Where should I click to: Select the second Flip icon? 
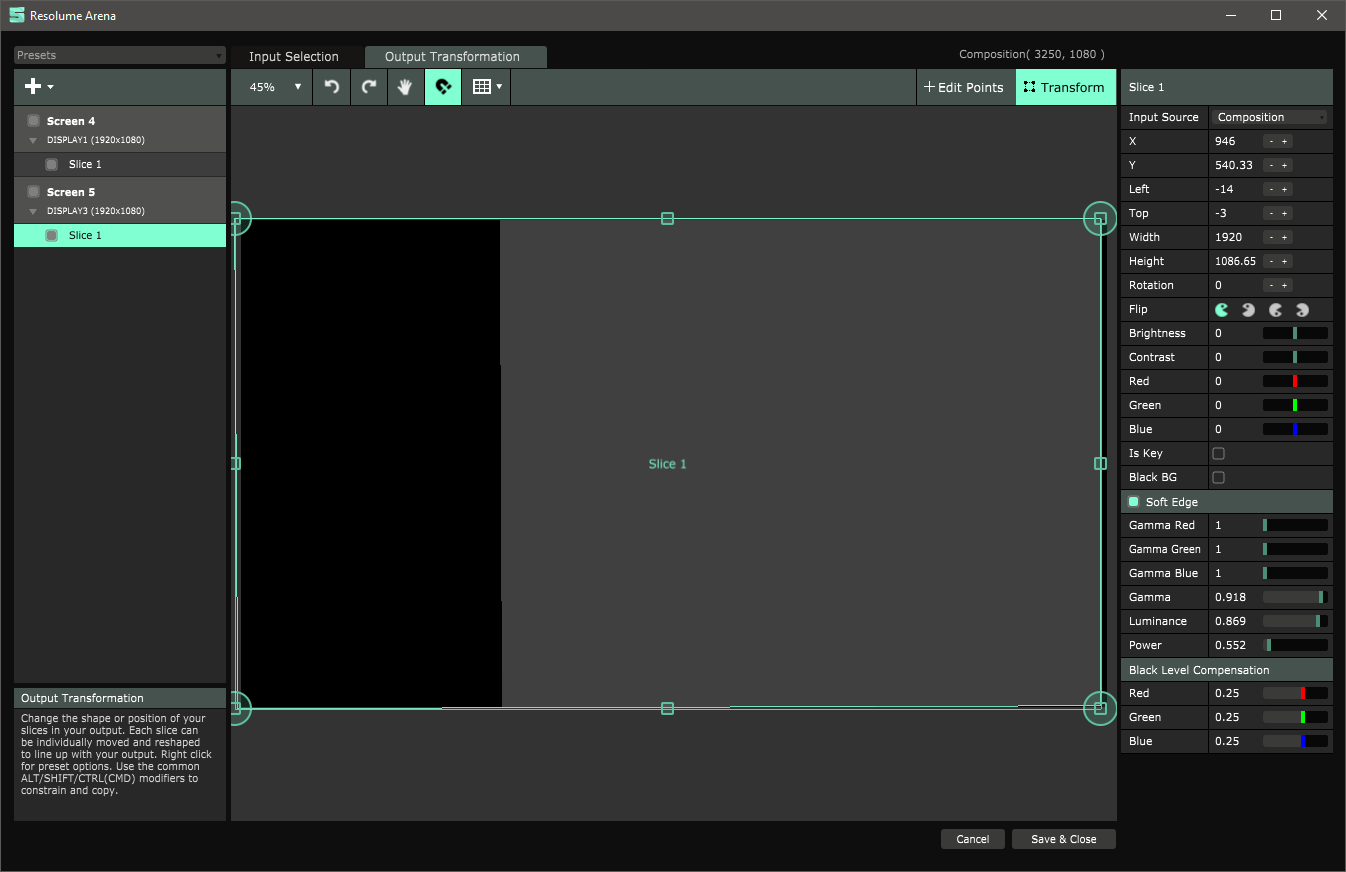[x=1248, y=310]
